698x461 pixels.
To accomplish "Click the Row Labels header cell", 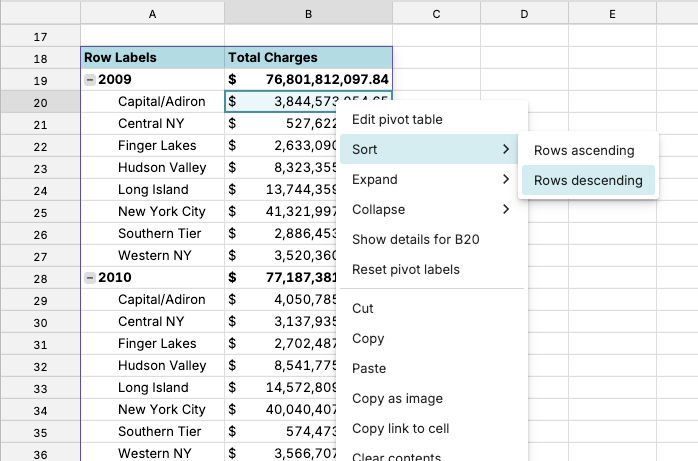I will click(153, 57).
